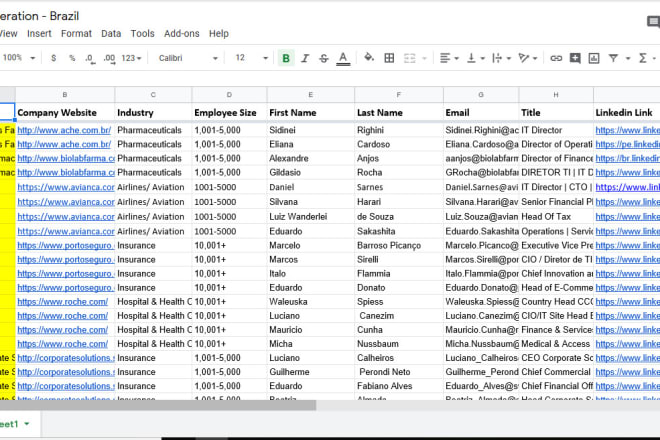Click insert chart icon
The image size is (660, 440).
[594, 58]
